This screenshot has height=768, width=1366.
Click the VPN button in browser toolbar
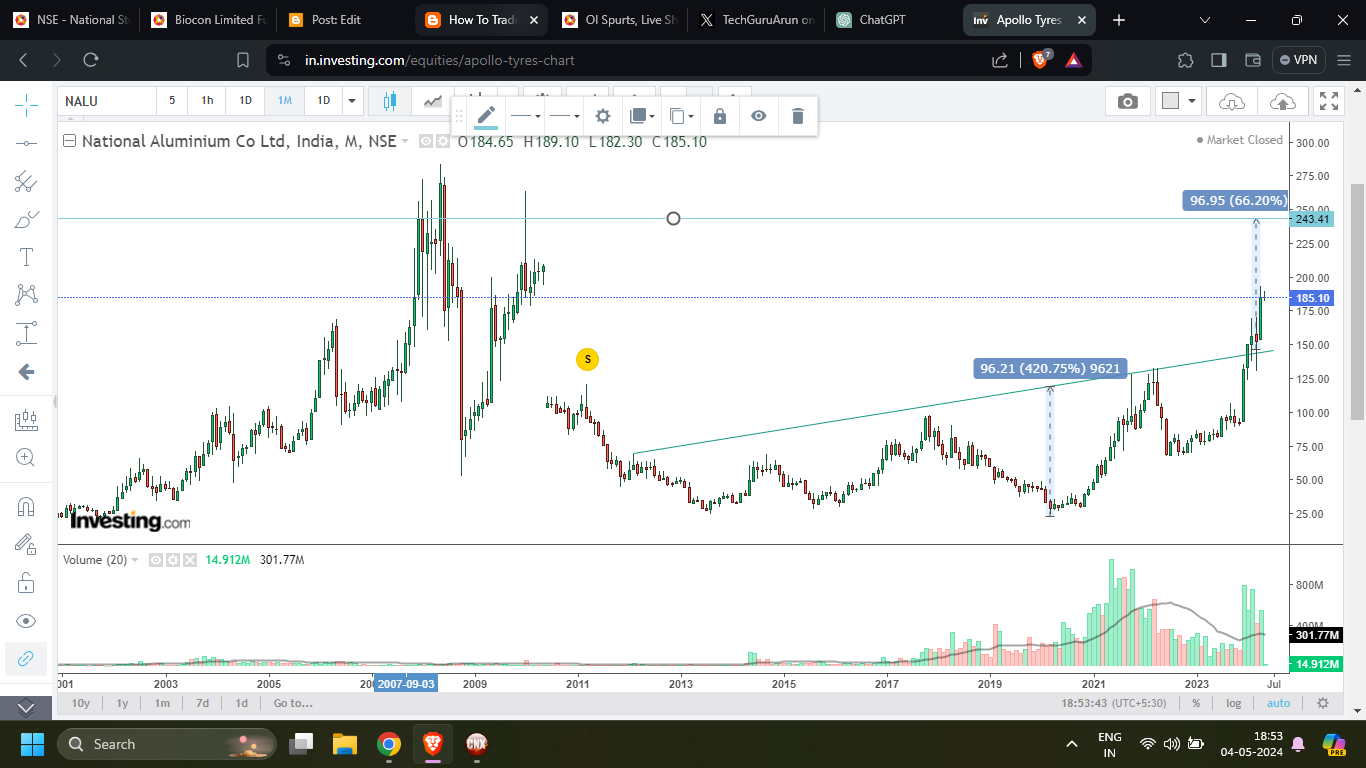[x=1298, y=60]
